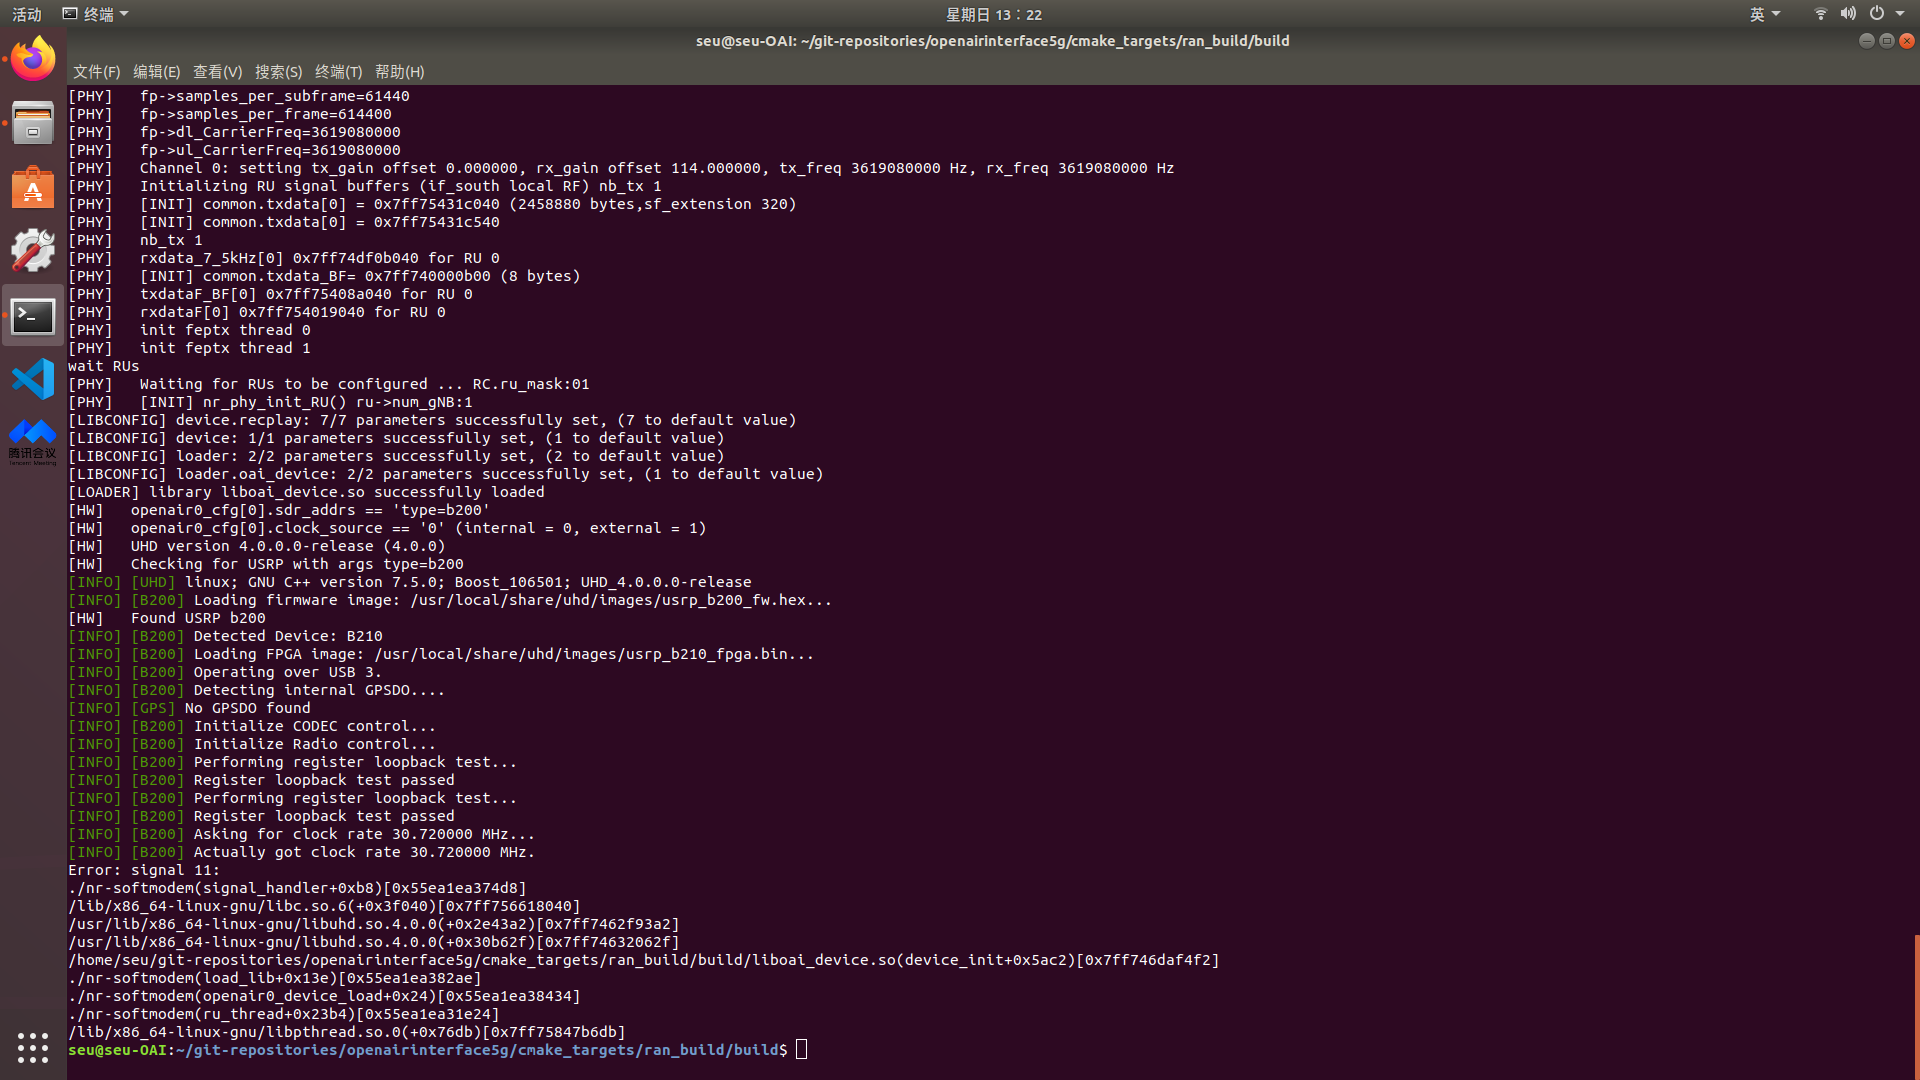Click the volume speaker icon

coord(1848,14)
